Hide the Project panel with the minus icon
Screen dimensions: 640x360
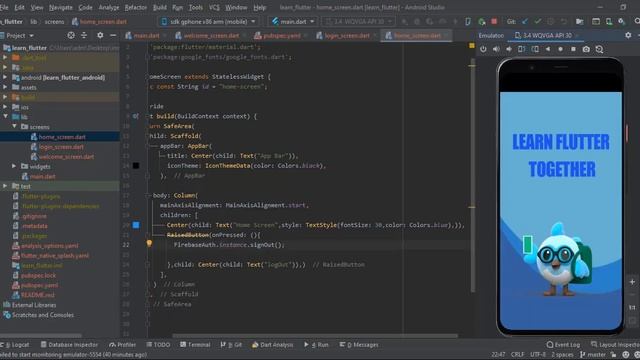pos(113,36)
